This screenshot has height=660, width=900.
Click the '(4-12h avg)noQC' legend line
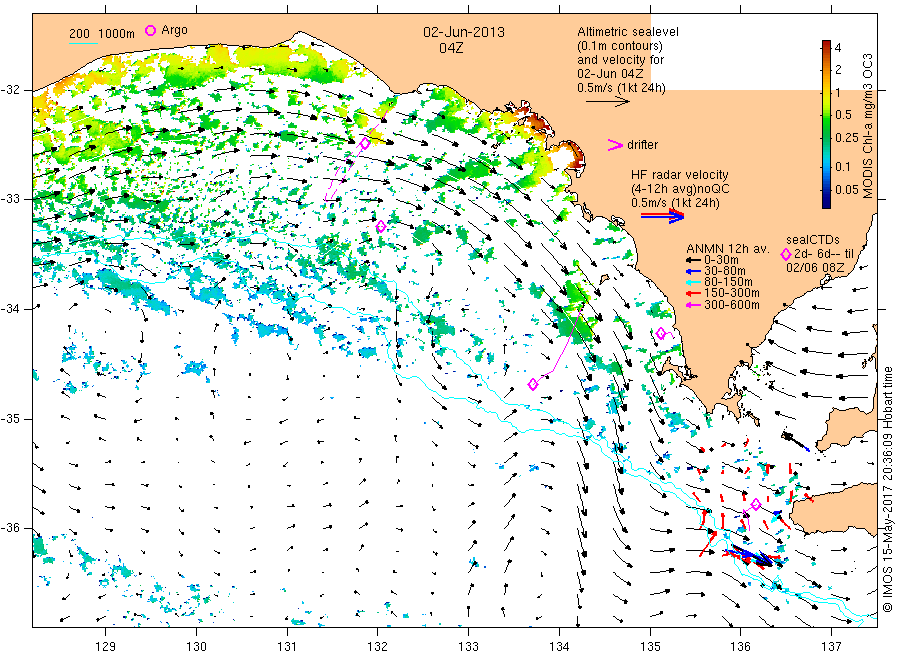(x=680, y=189)
